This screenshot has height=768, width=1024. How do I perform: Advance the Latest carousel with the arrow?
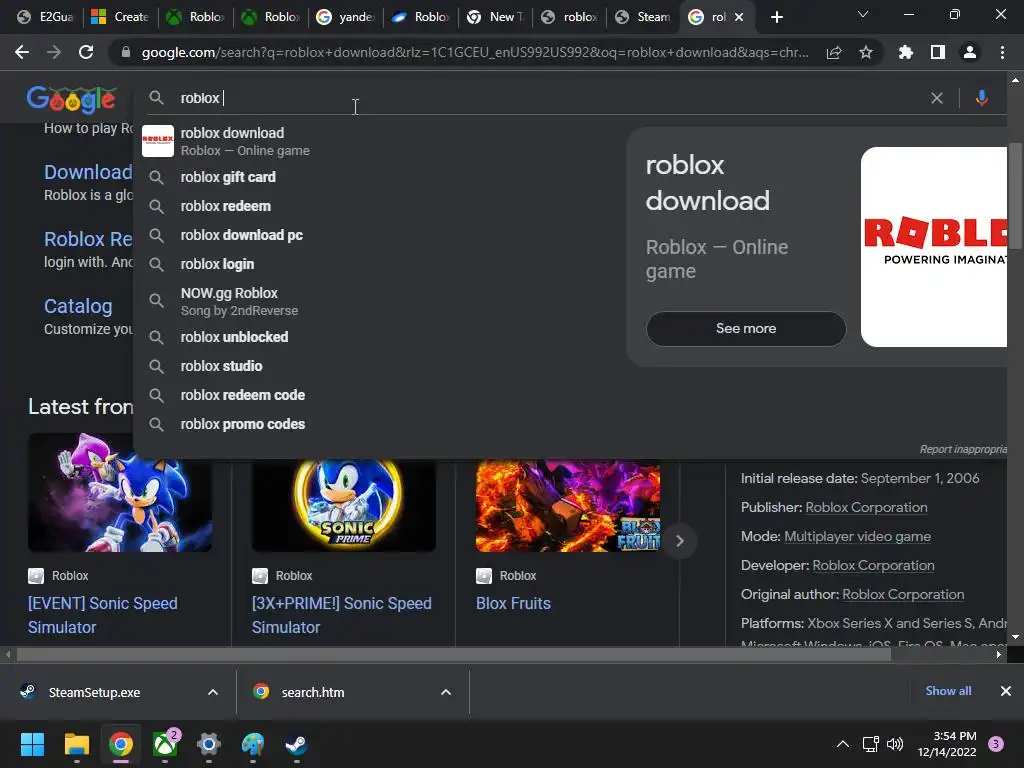(x=680, y=541)
